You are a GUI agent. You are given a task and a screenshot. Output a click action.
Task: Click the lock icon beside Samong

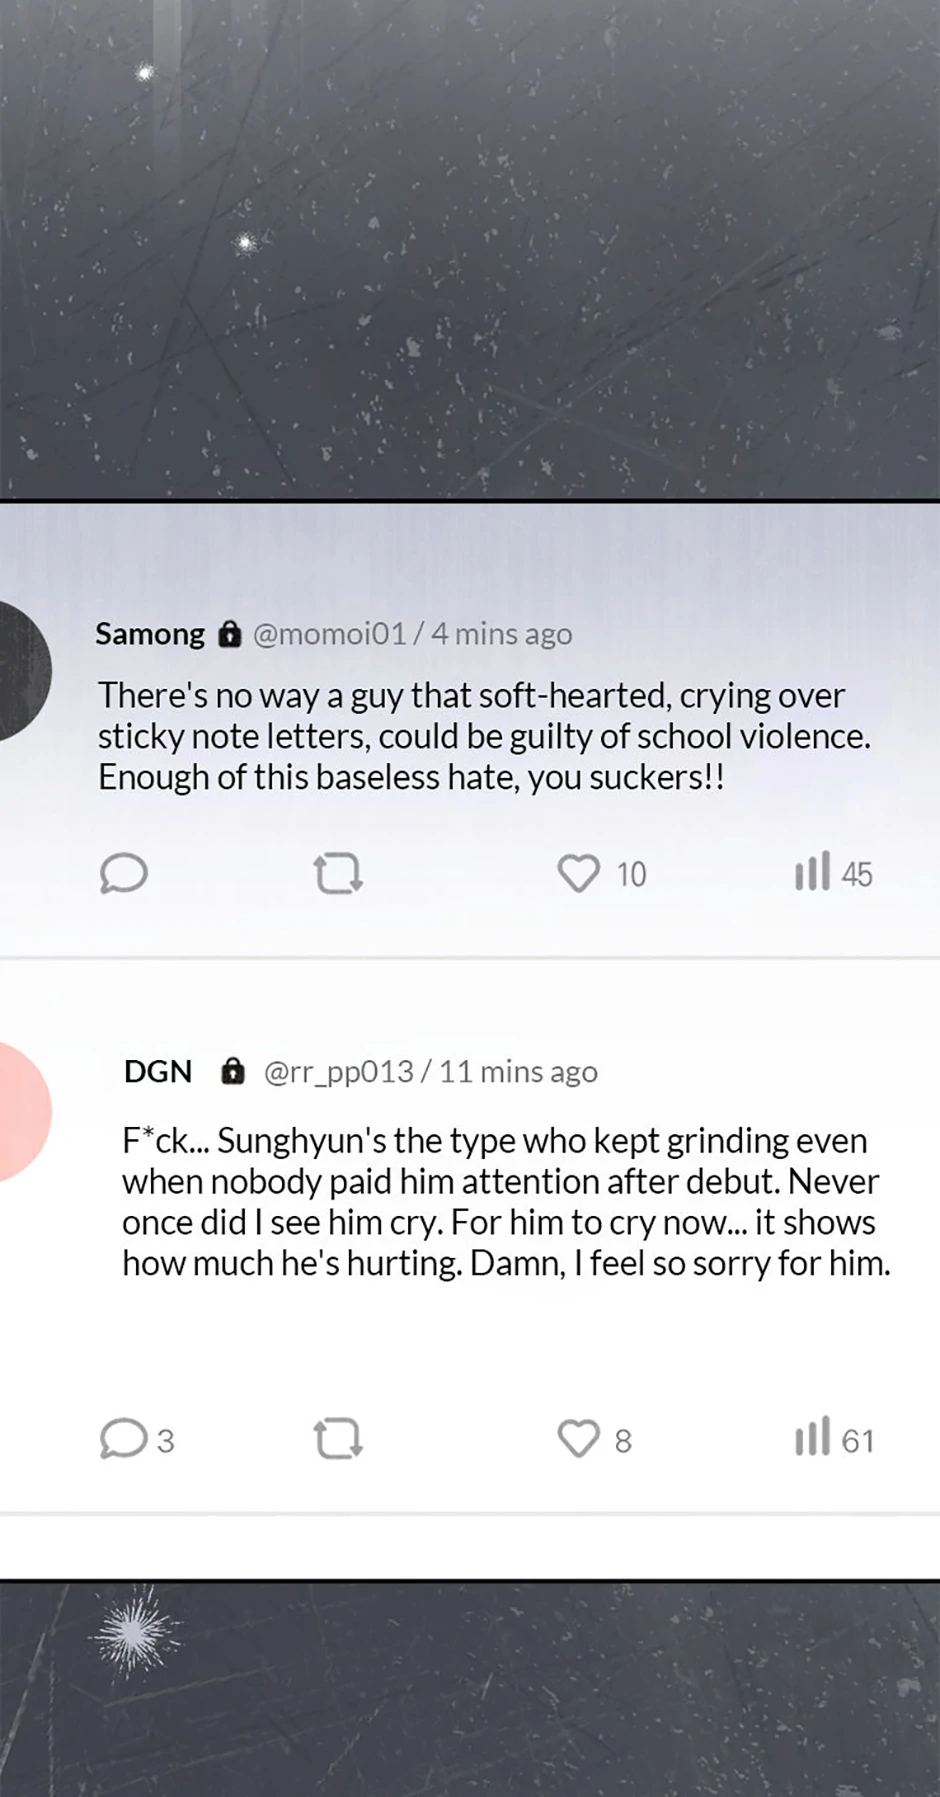coord(230,634)
